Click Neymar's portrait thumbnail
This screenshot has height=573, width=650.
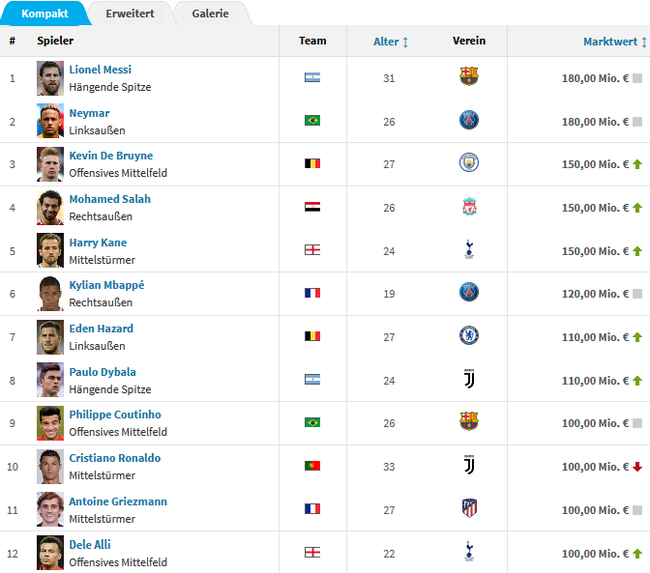pyautogui.click(x=50, y=121)
